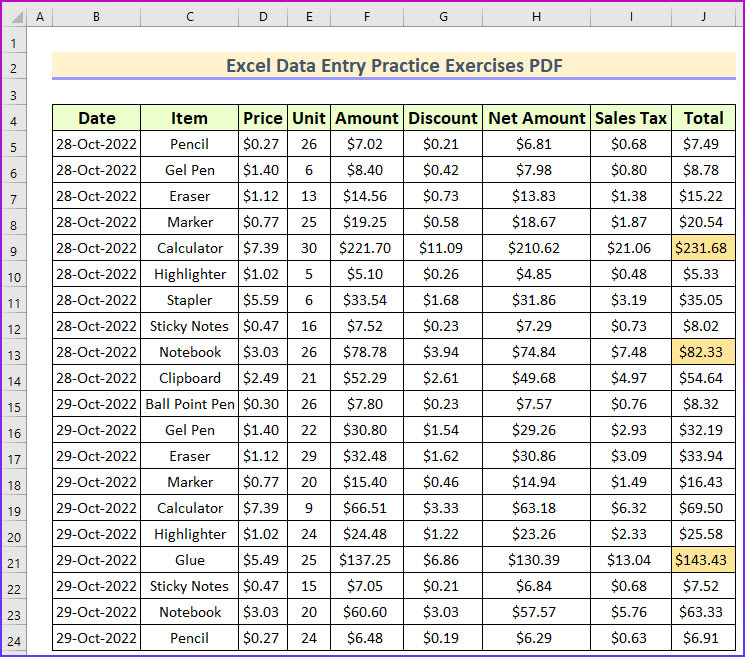Select the $221.70 amount cell
This screenshot has height=657, width=745.
(367, 248)
